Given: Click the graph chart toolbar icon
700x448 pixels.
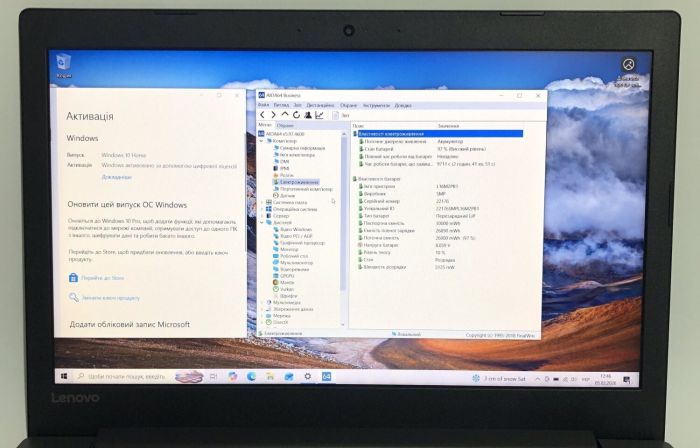Looking at the screenshot, I should tap(319, 115).
